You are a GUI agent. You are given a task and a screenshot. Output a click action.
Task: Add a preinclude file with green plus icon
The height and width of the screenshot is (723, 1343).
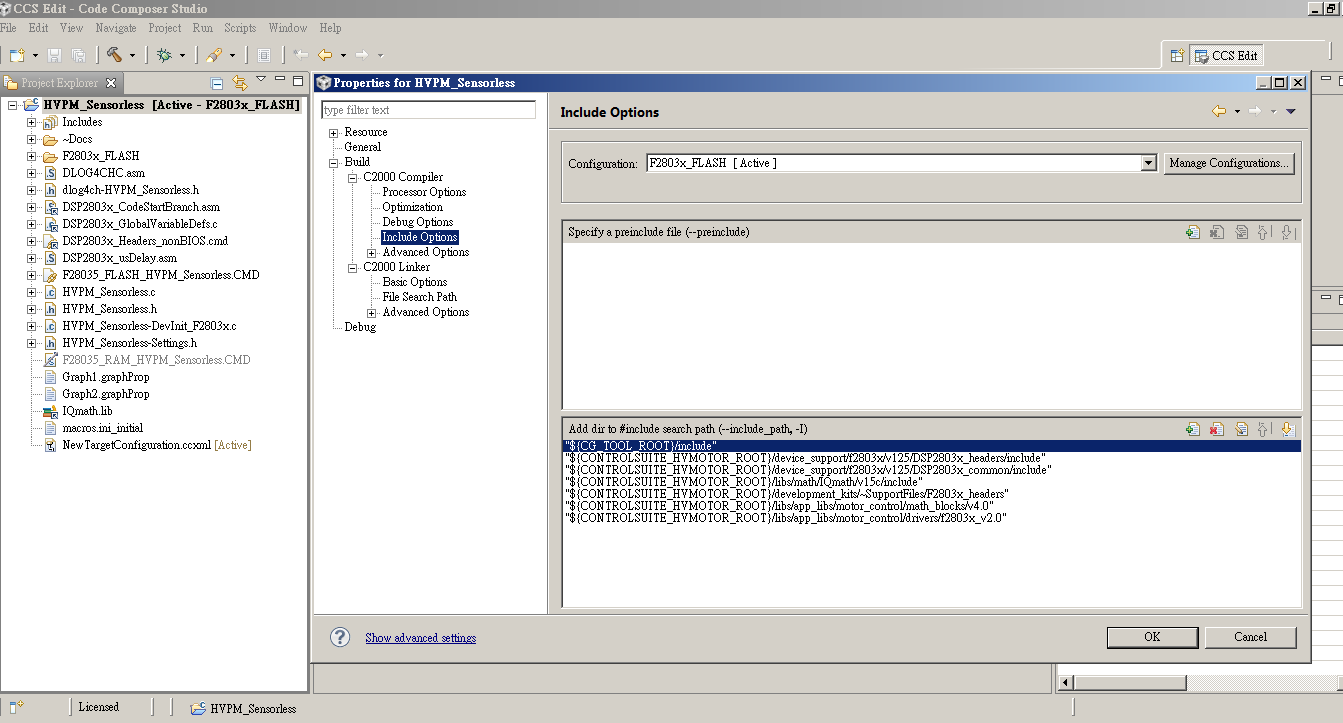pyautogui.click(x=1192, y=232)
